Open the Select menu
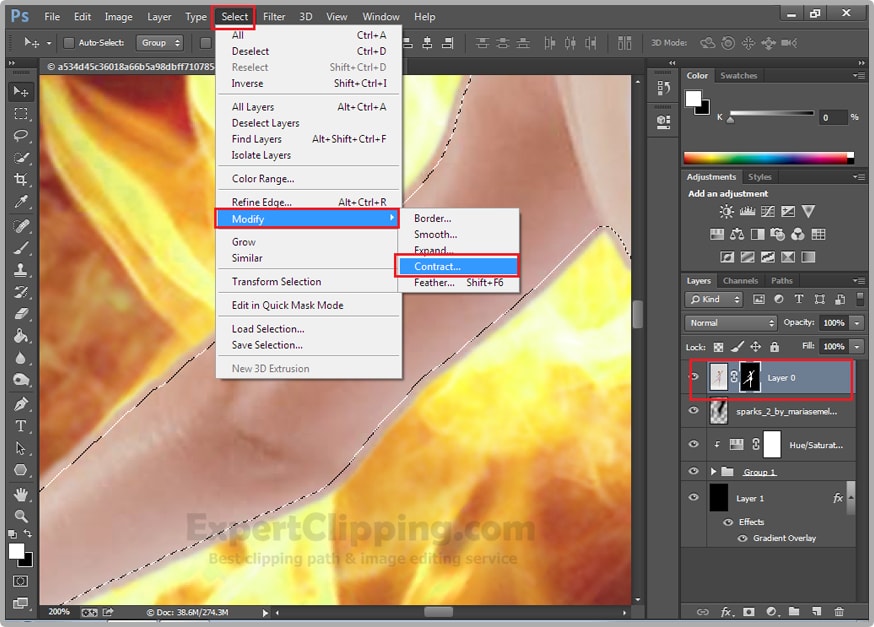Screen dimensions: 874x627 point(234,16)
